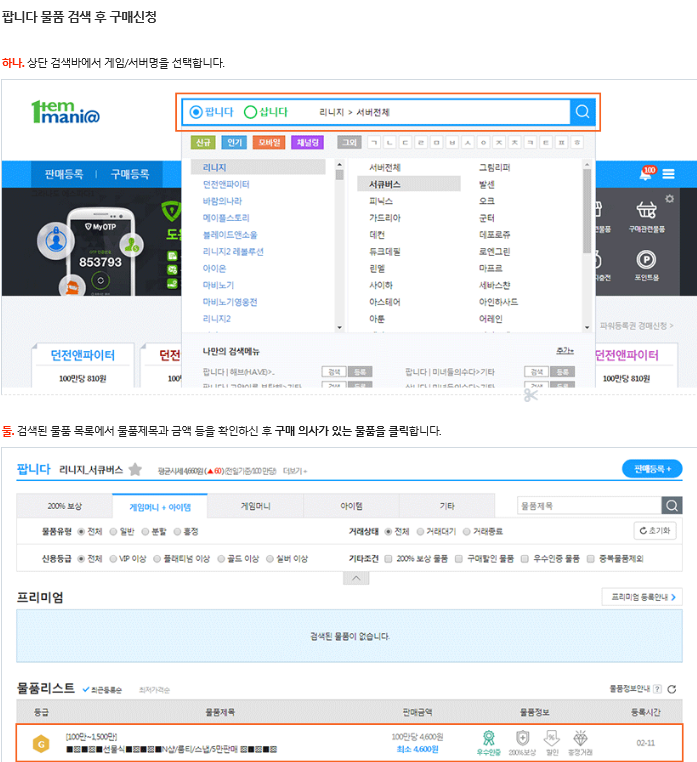Image resolution: width=697 pixels, height=762 pixels.
Task: Check the 구매할인 물품 checkbox
Action: [x=459, y=559]
